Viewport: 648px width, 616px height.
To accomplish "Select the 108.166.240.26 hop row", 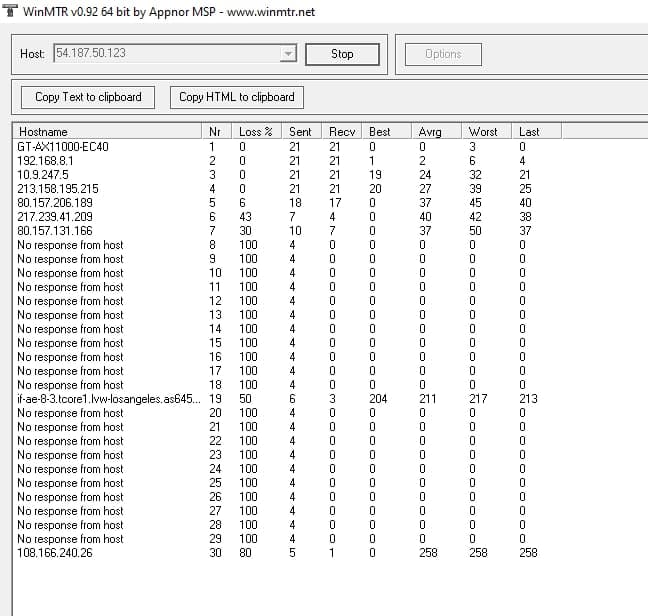I will point(55,553).
